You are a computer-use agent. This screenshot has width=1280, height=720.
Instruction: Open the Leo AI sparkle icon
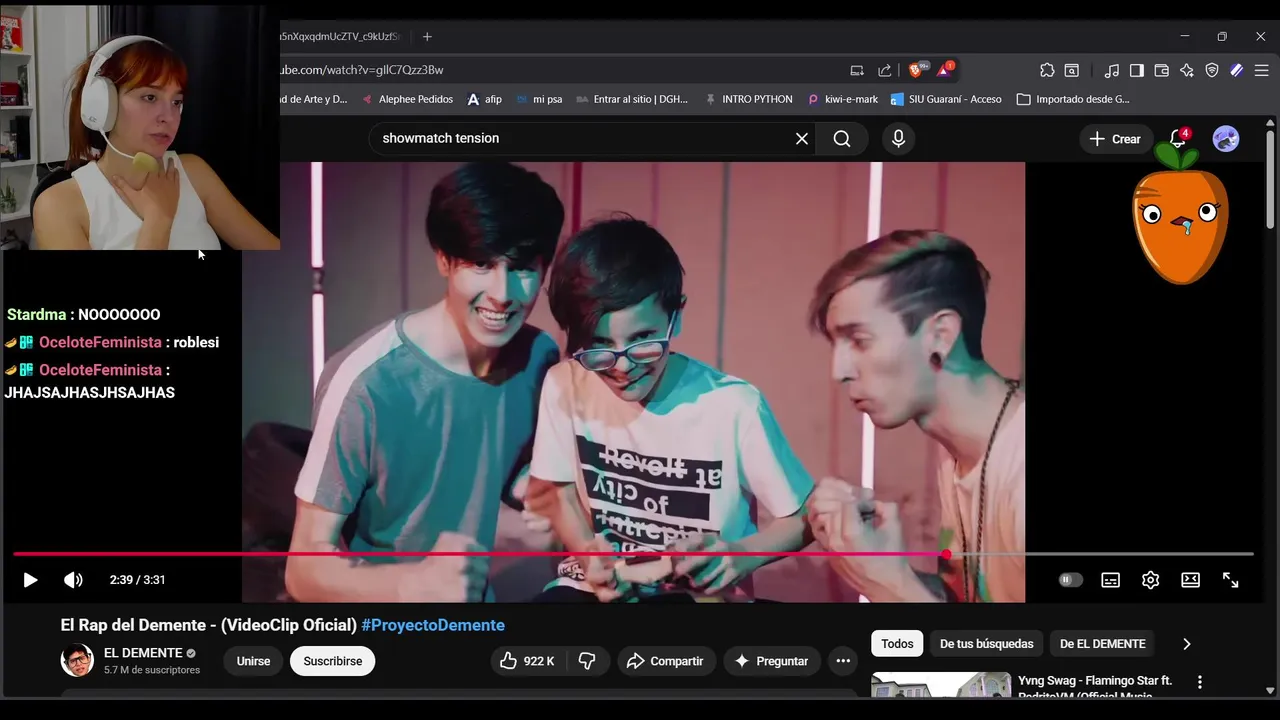(x=1187, y=70)
